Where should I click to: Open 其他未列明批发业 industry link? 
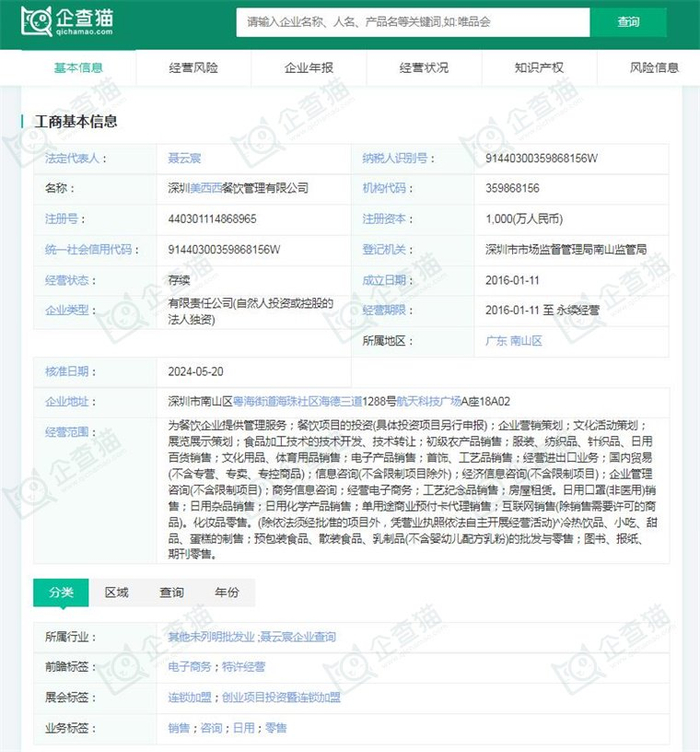[x=211, y=637]
